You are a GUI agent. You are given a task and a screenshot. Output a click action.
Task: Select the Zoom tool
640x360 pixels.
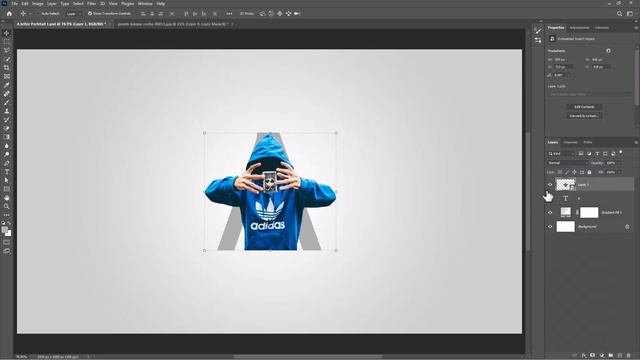(x=7, y=206)
